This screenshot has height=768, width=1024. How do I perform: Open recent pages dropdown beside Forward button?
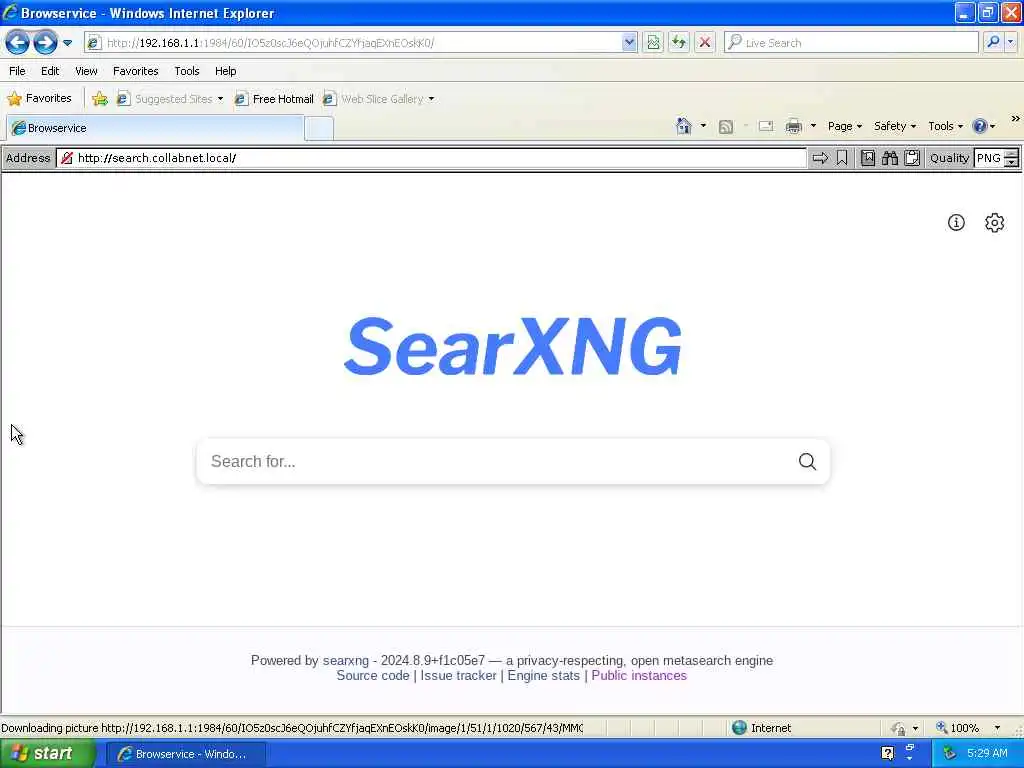point(67,43)
